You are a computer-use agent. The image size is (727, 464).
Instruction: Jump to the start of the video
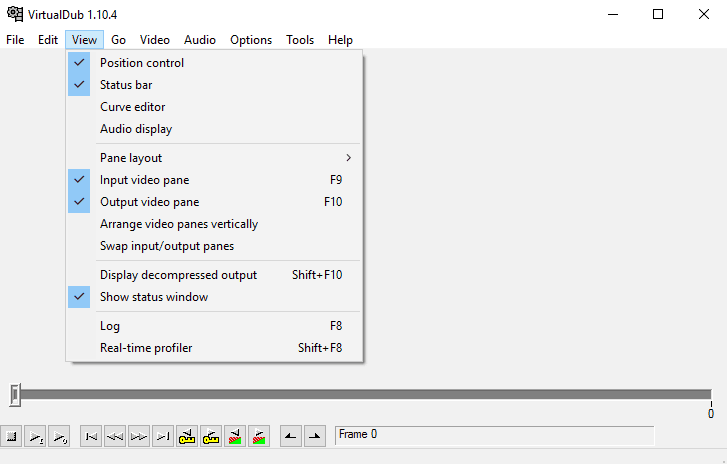(91, 436)
